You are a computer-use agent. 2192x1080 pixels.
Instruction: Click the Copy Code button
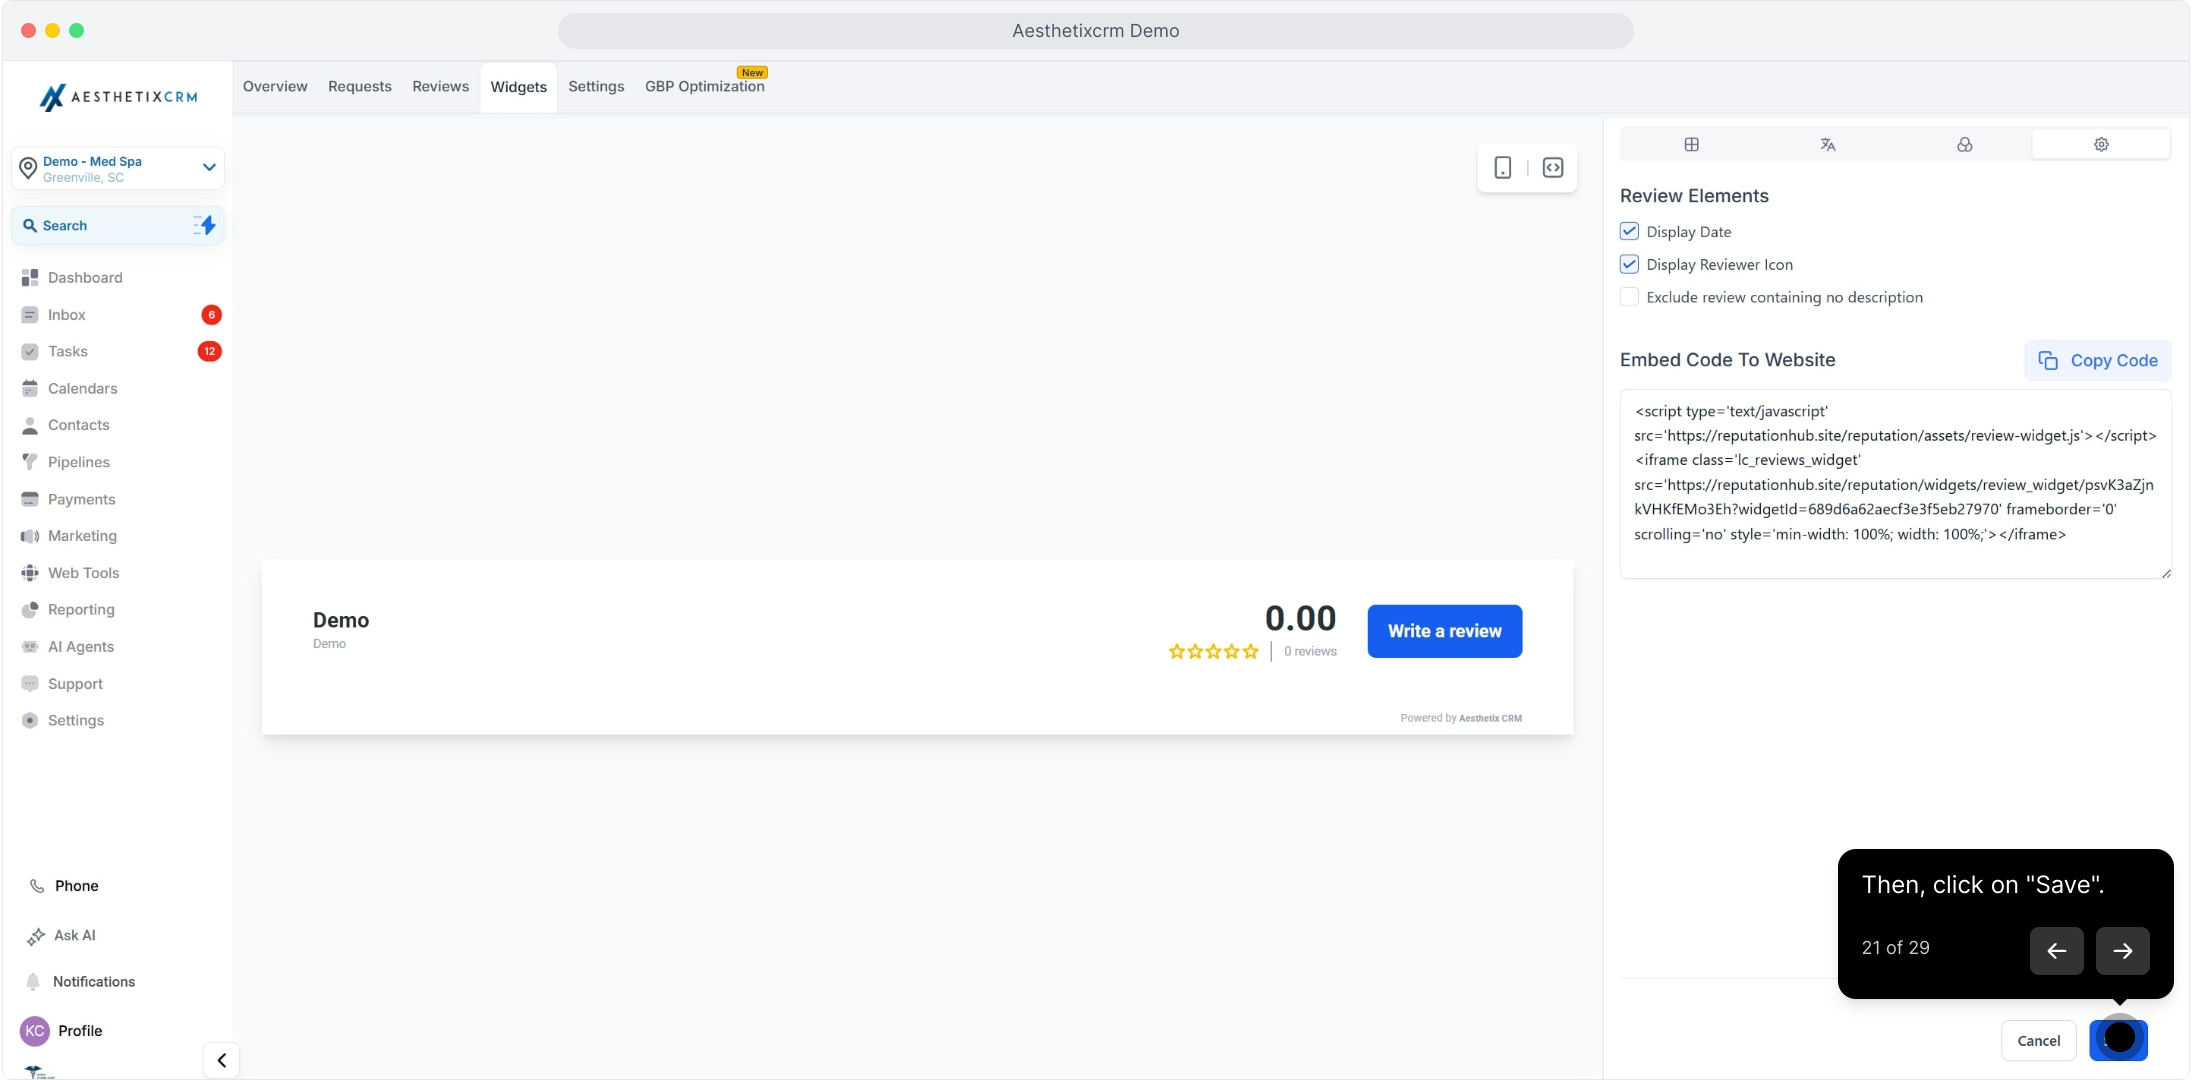coord(2098,360)
